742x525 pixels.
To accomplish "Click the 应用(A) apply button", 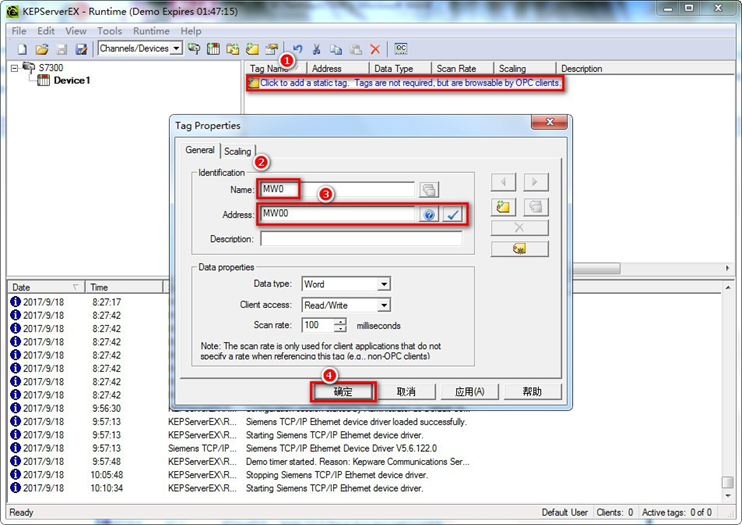I will point(469,392).
